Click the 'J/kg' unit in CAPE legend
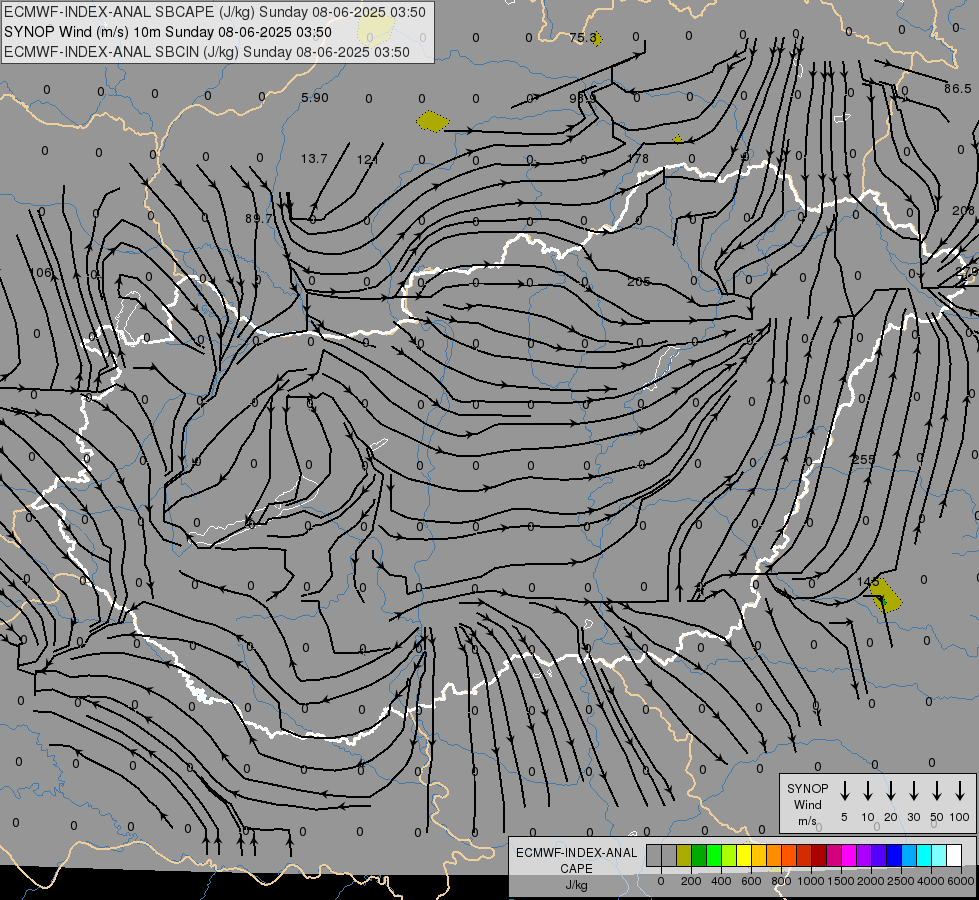 point(576,885)
